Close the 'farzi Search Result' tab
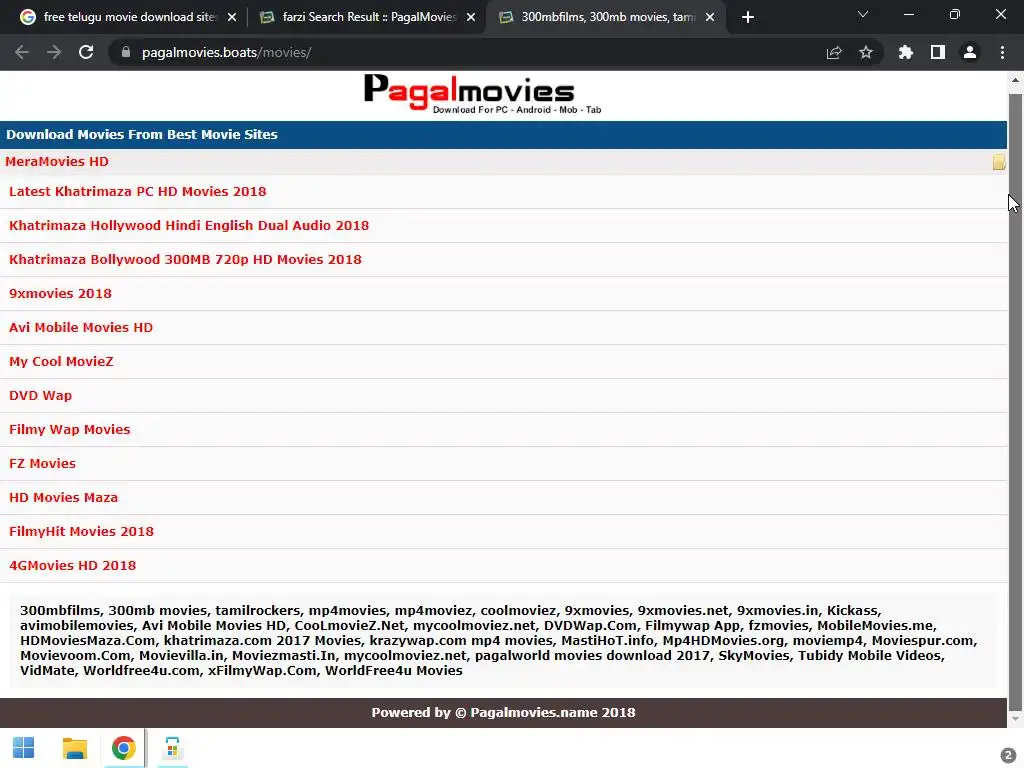 pyautogui.click(x=471, y=18)
